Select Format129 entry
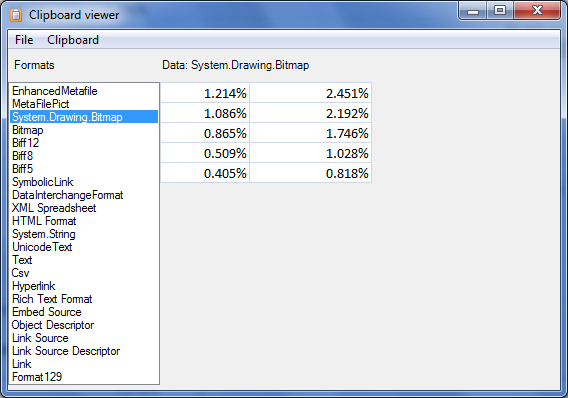The height and width of the screenshot is (398, 568). coord(84,377)
